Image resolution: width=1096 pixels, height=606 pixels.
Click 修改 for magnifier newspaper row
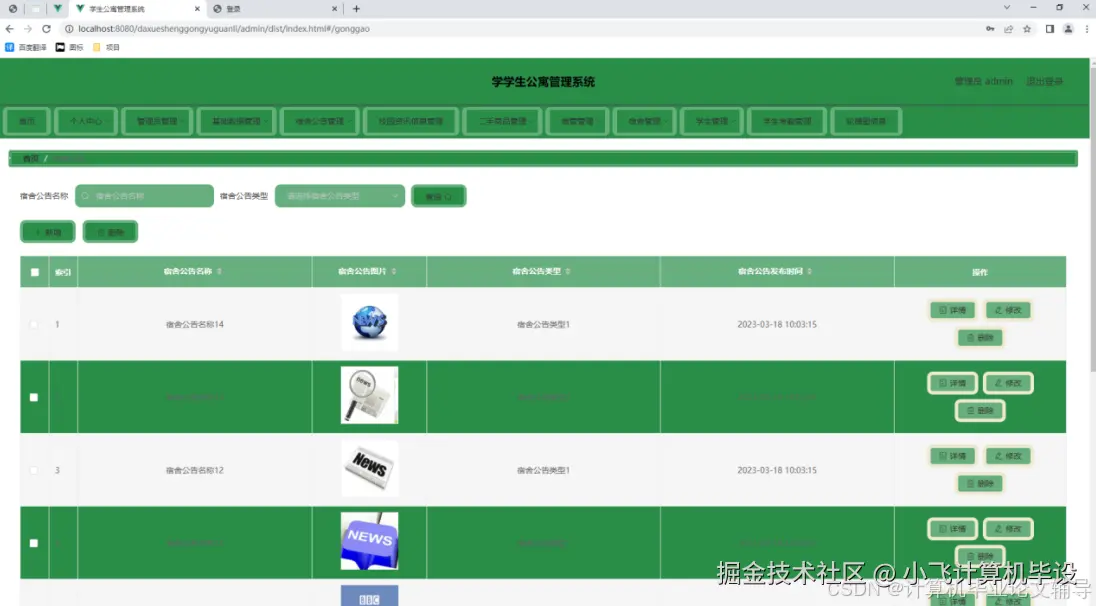(1008, 383)
